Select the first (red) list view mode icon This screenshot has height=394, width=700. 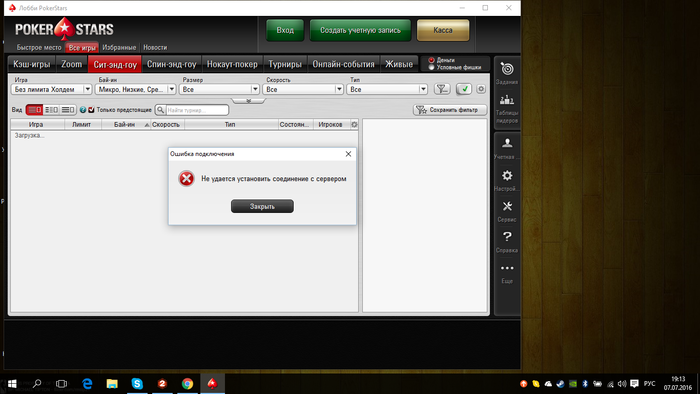[34, 110]
